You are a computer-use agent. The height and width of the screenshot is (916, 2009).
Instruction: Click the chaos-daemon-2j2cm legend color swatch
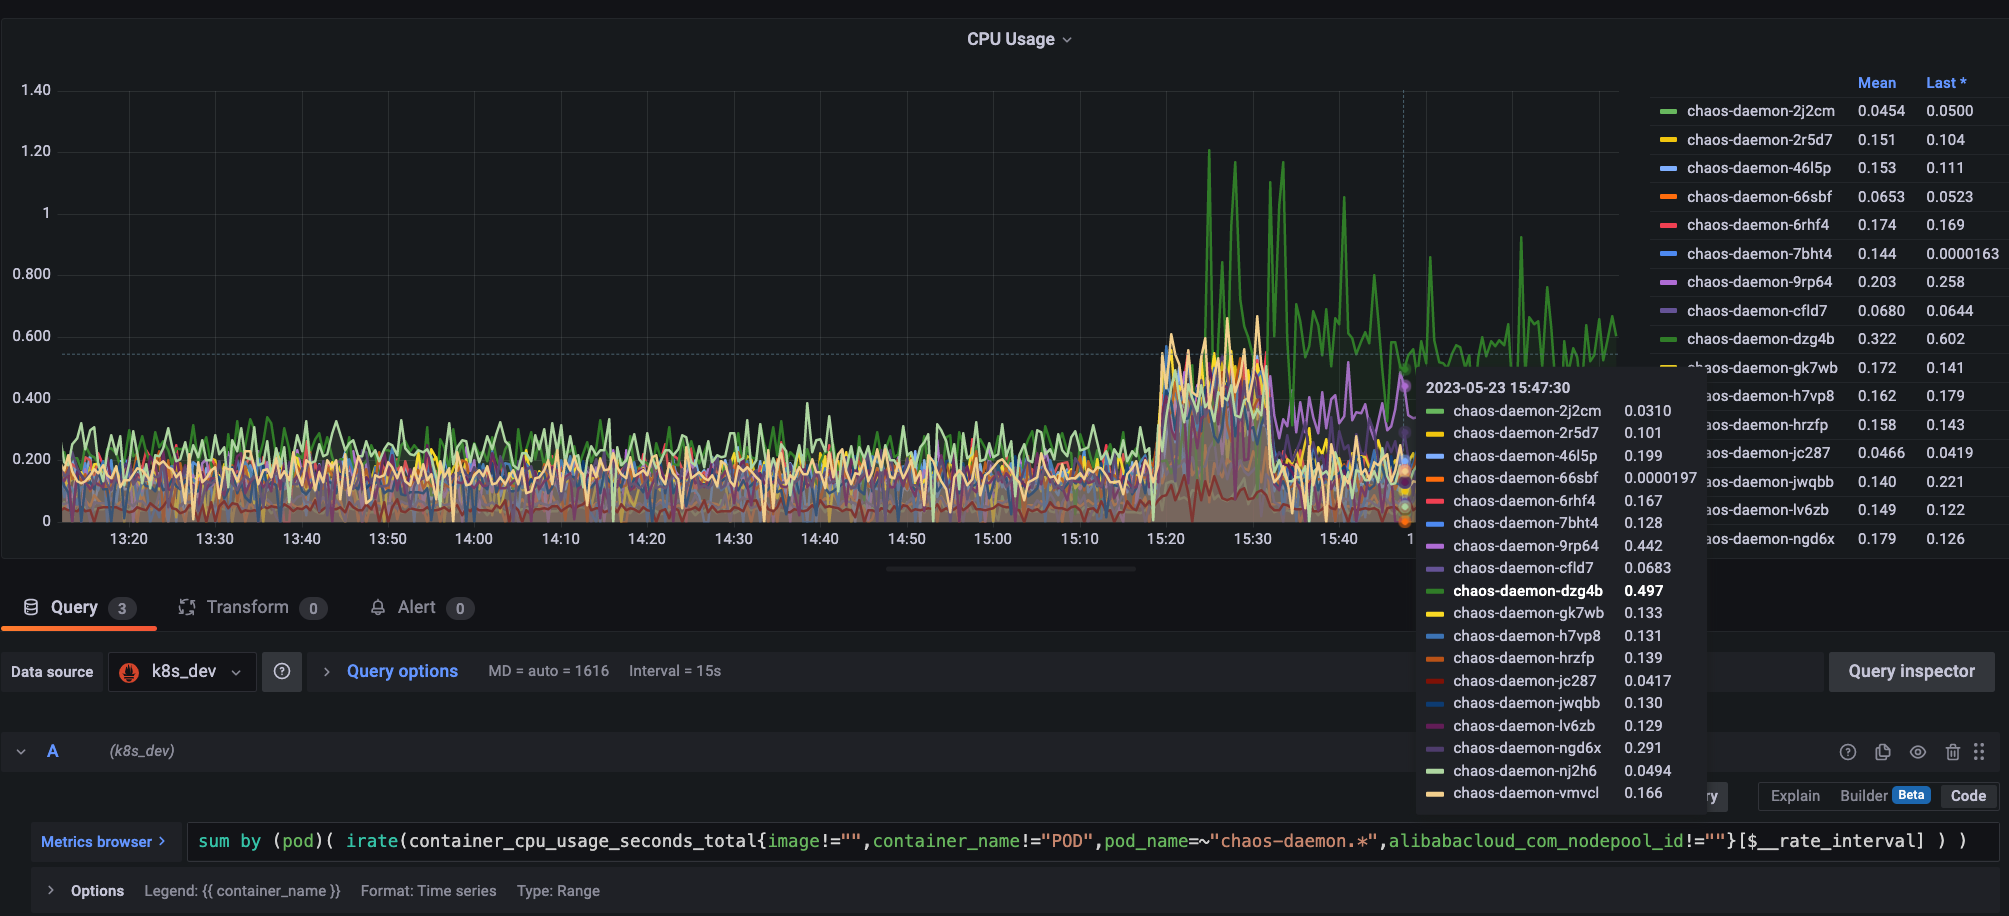tap(1667, 111)
